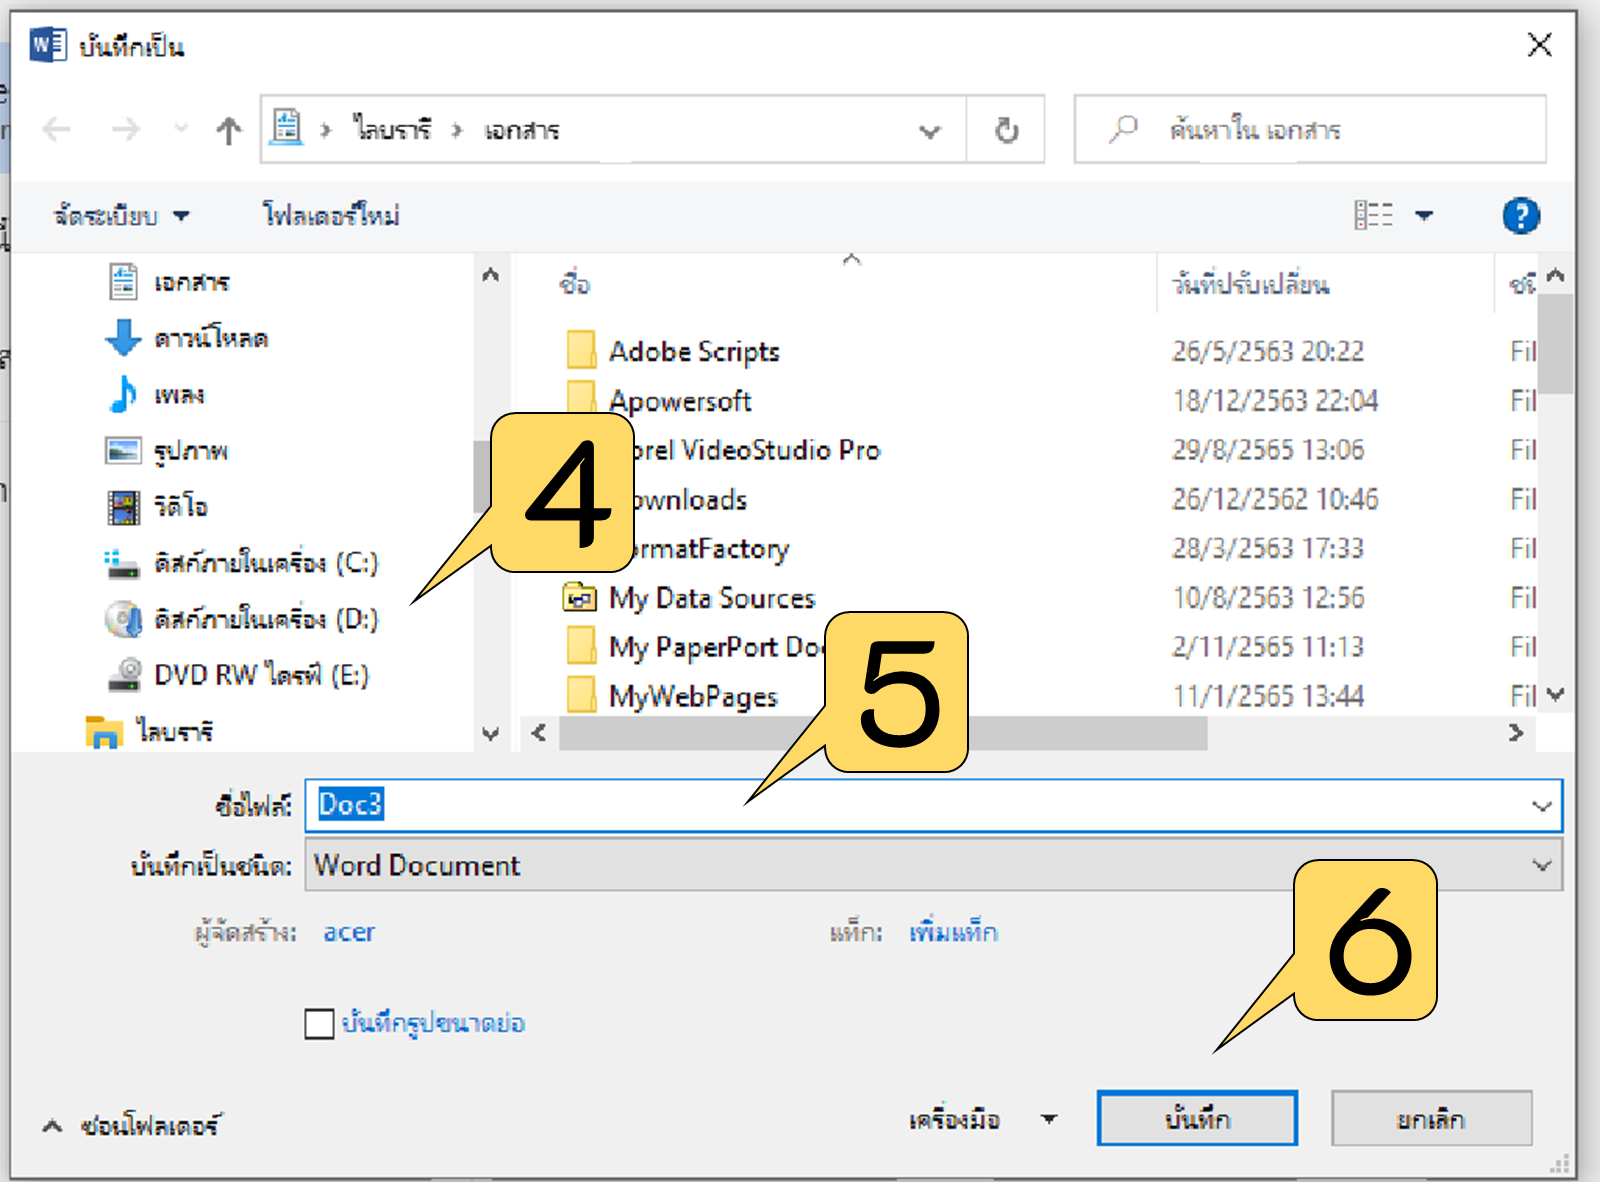Open the help question mark icon
1600x1182 pixels.
(1520, 216)
